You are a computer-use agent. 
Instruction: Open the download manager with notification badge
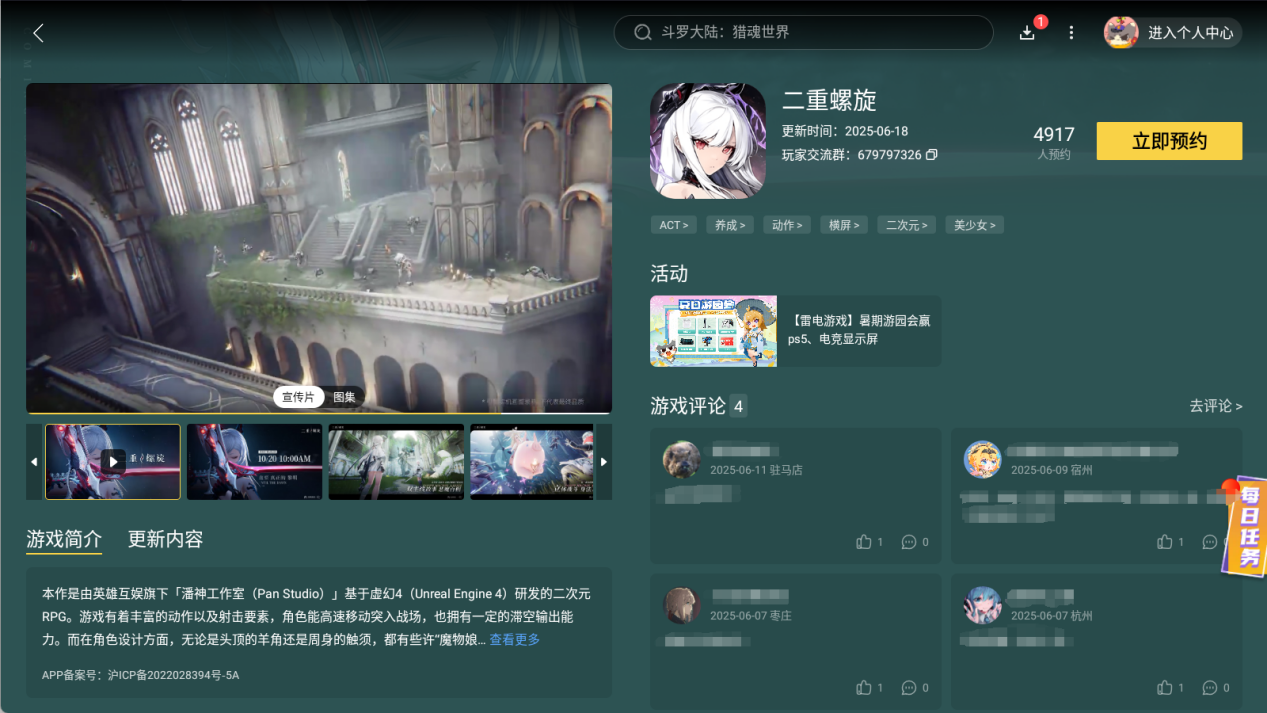tap(1027, 33)
